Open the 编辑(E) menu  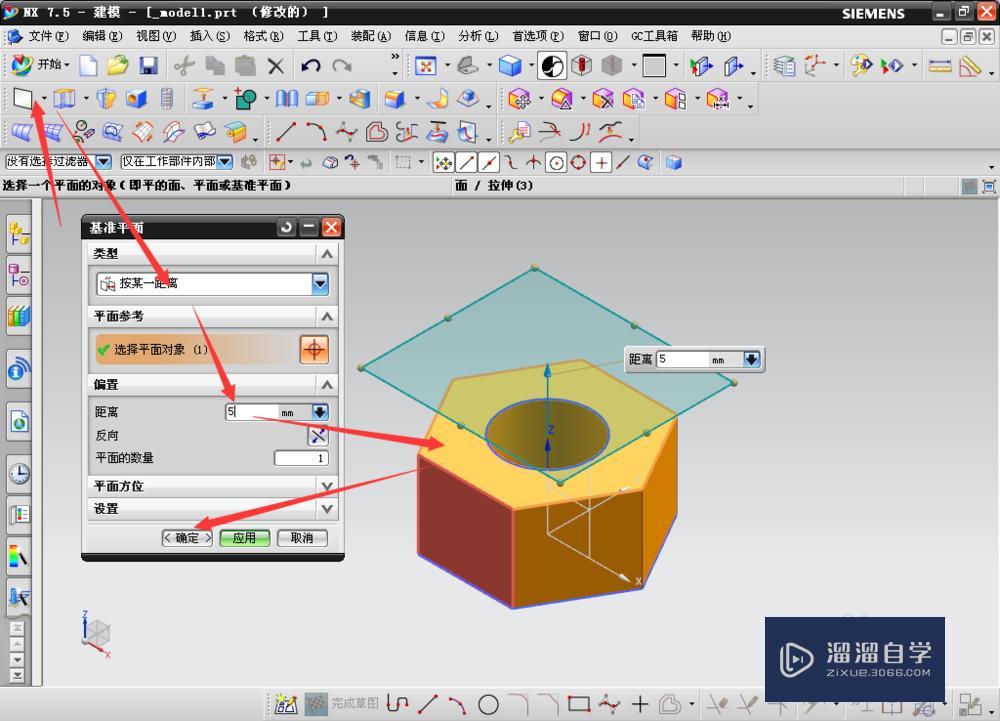(x=102, y=36)
